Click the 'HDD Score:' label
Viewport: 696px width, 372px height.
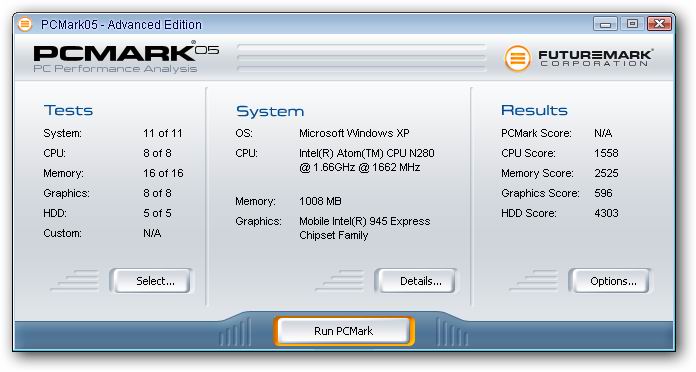(x=528, y=213)
